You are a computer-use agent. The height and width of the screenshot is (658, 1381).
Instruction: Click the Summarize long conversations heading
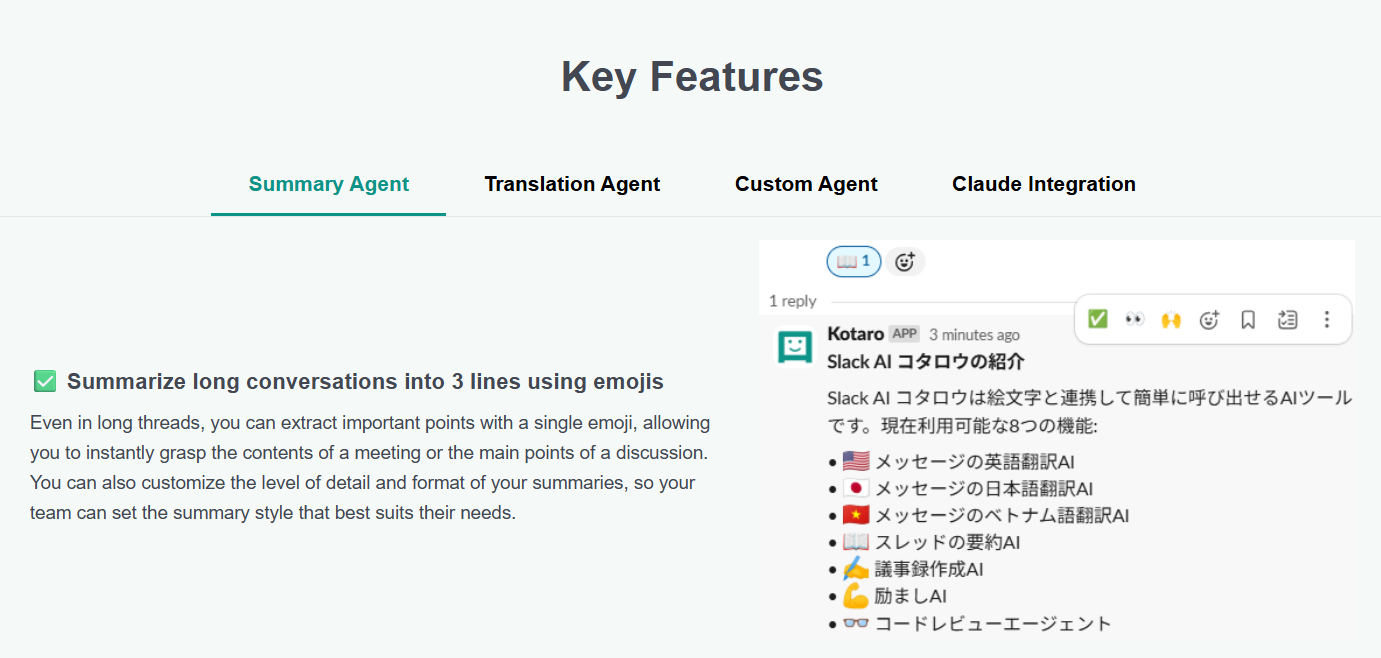click(365, 382)
